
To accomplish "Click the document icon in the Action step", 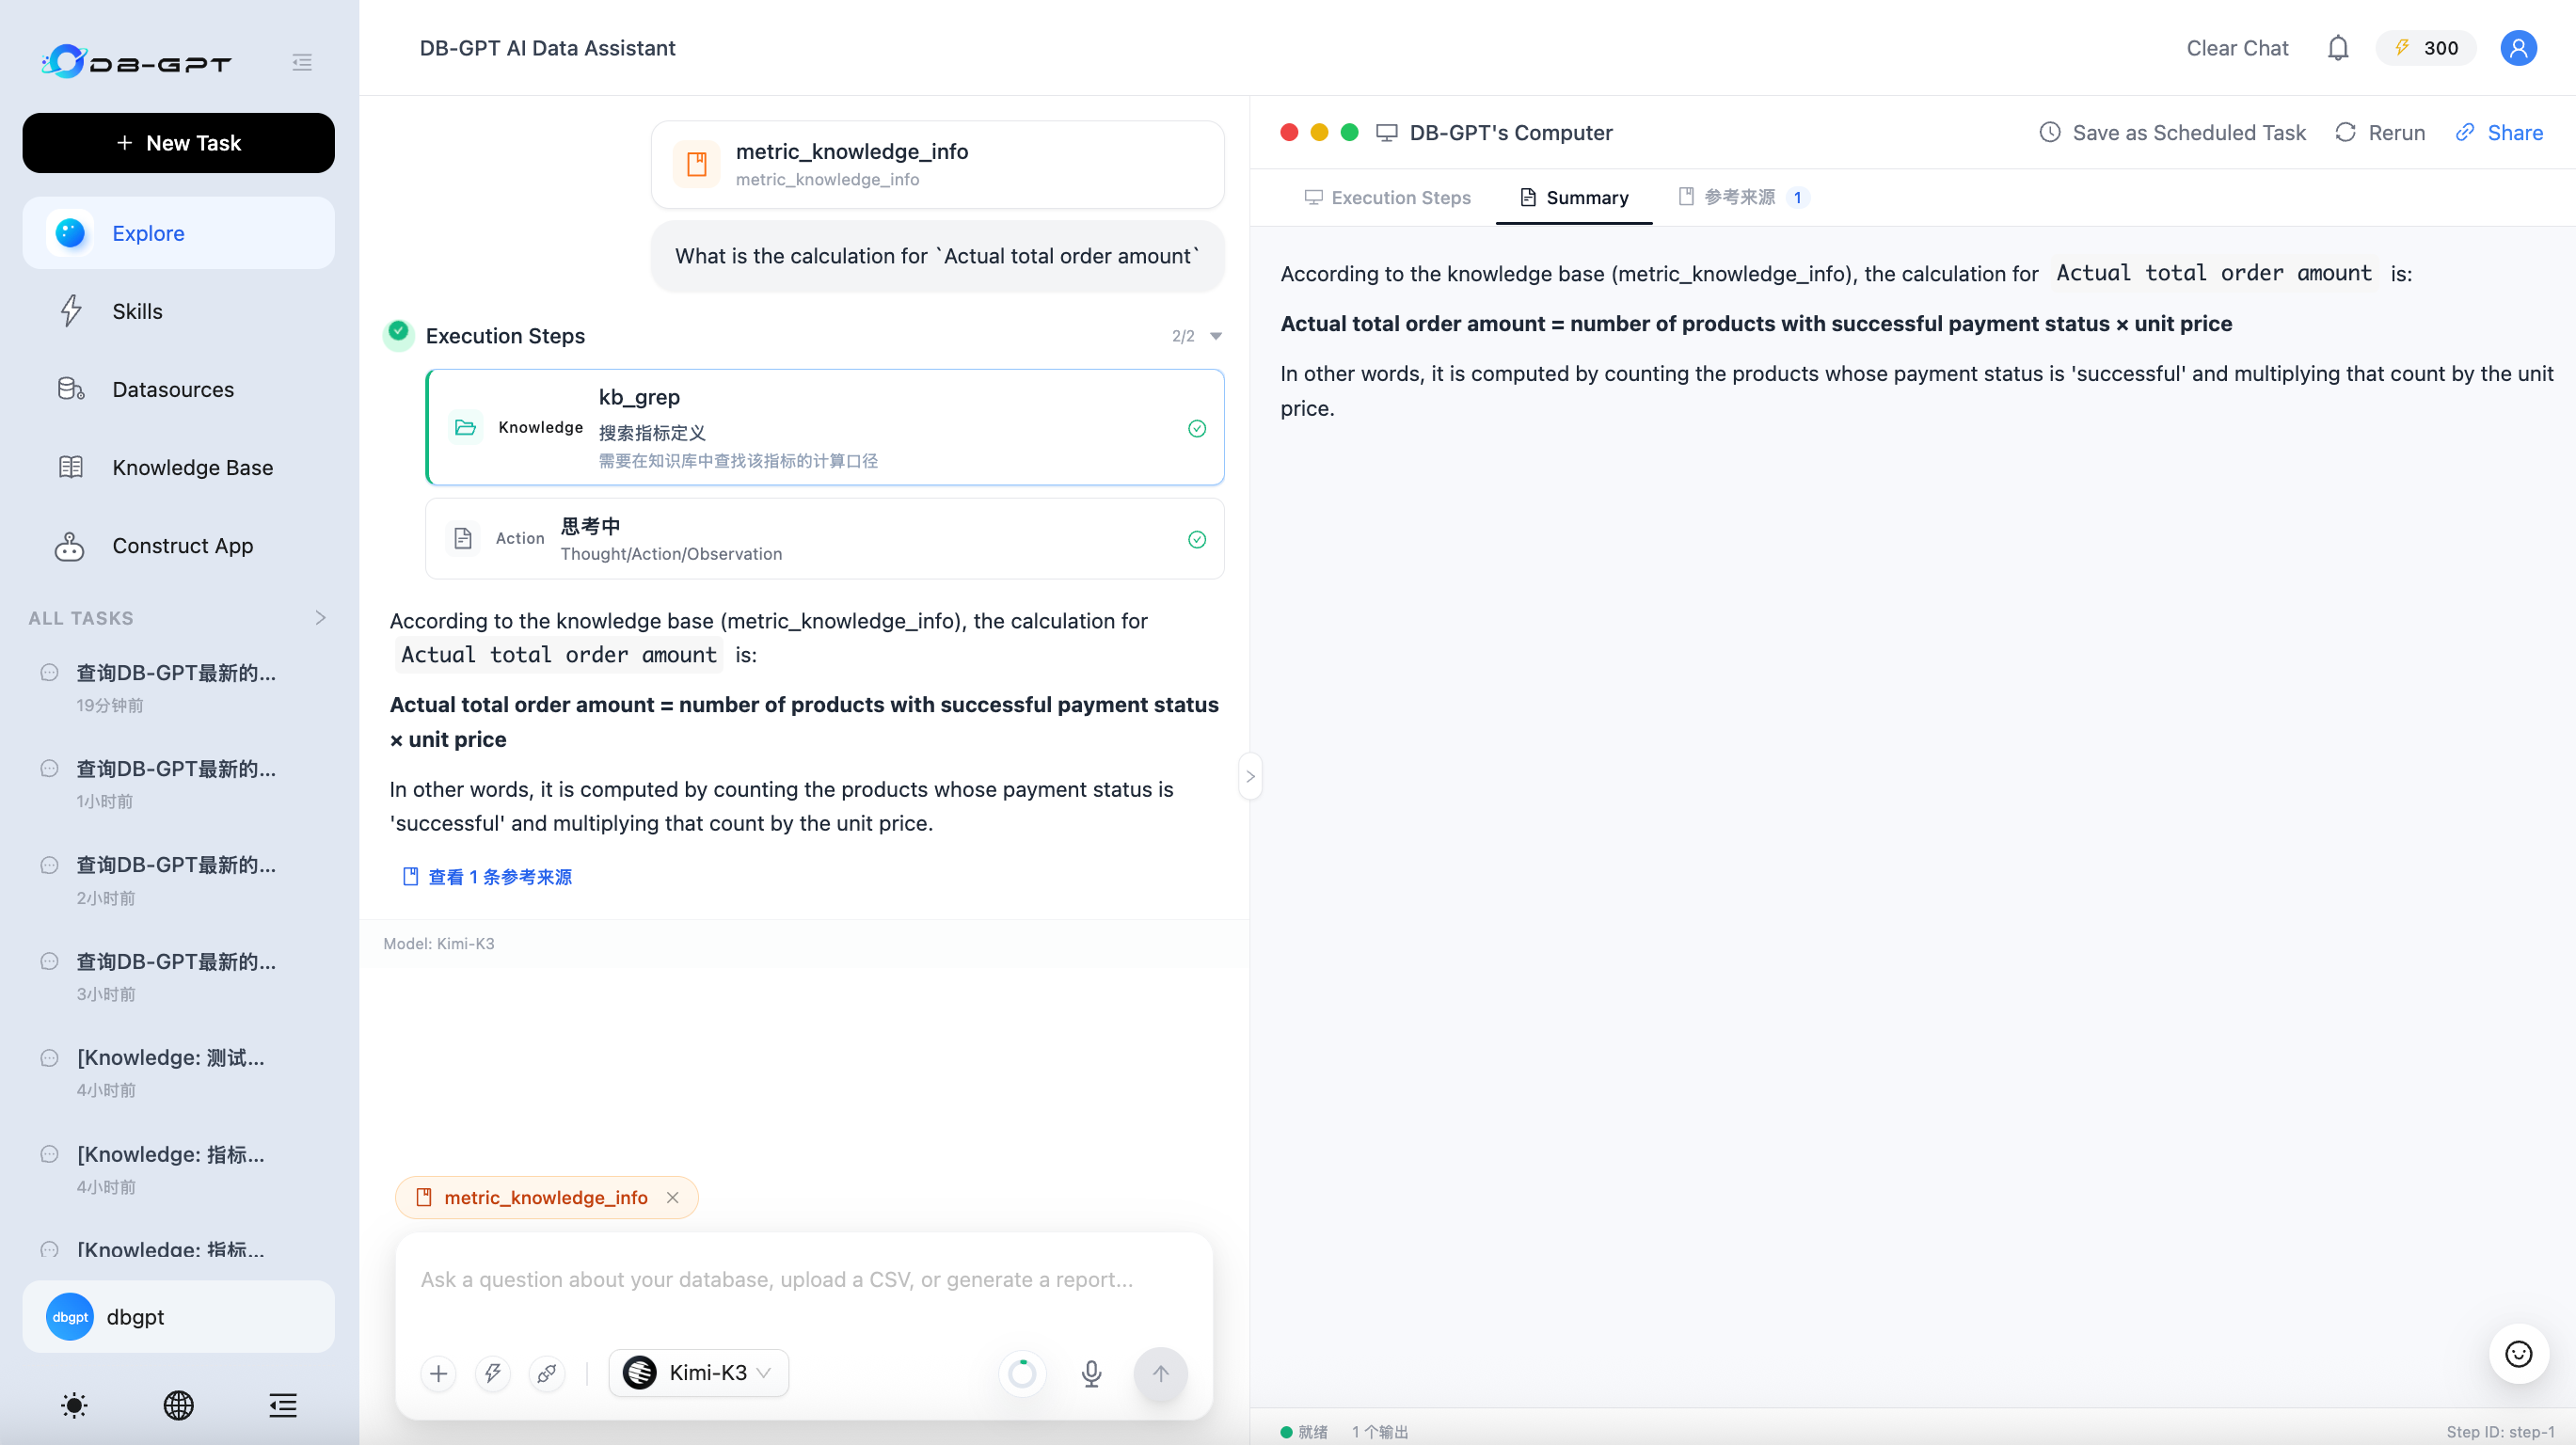I will pos(462,538).
